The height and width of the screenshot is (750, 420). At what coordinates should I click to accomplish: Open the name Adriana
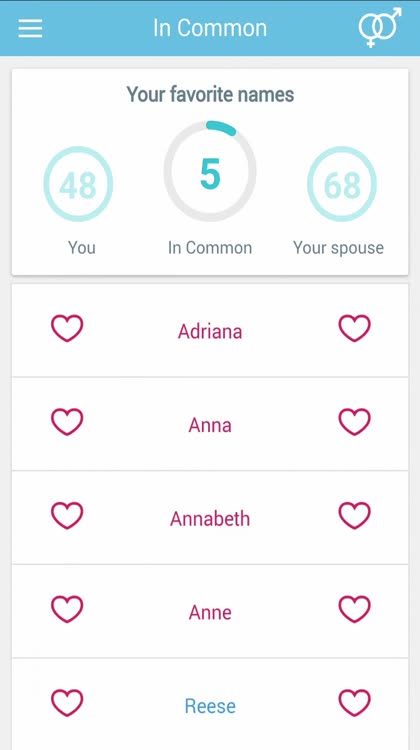tap(210, 331)
